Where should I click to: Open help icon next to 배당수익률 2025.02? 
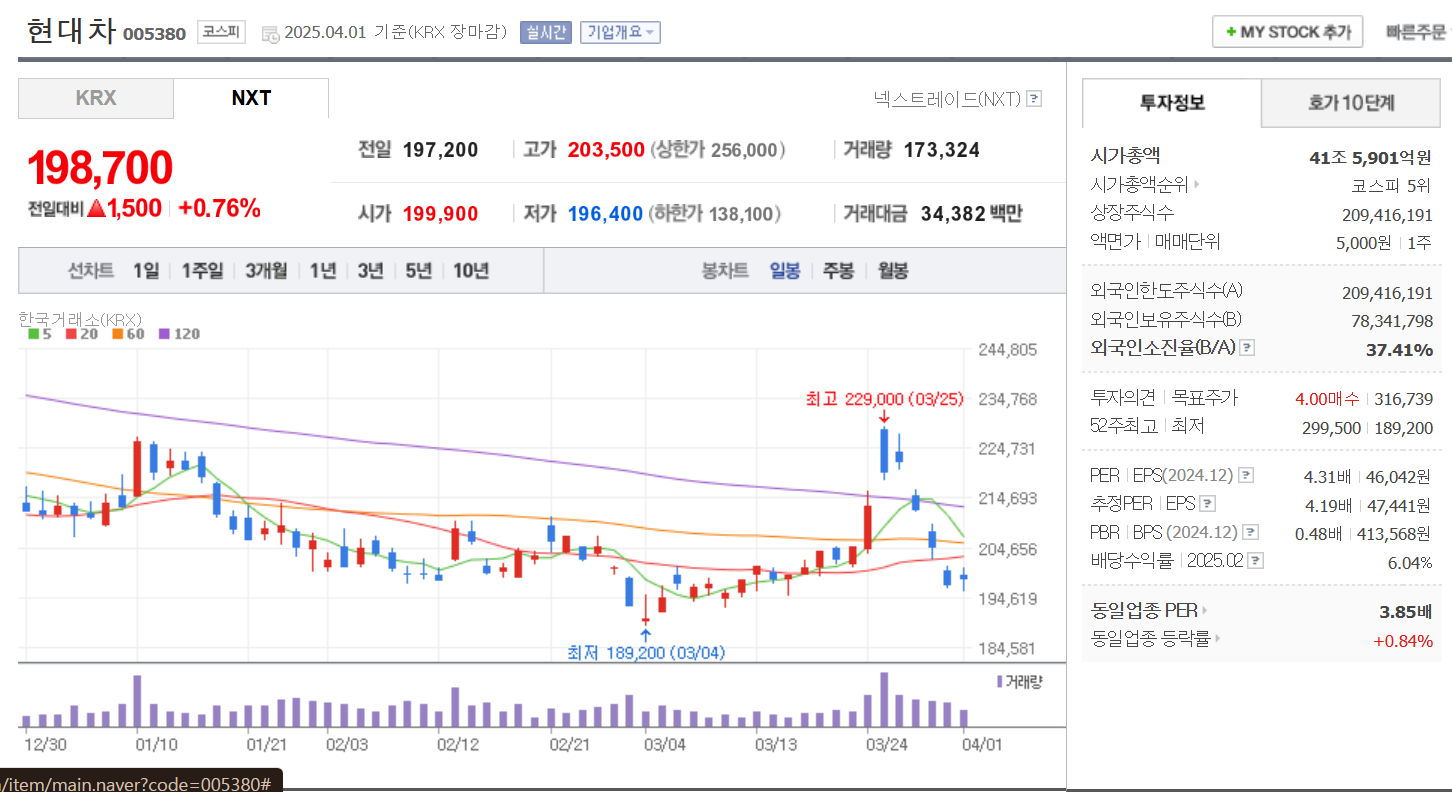1256,561
